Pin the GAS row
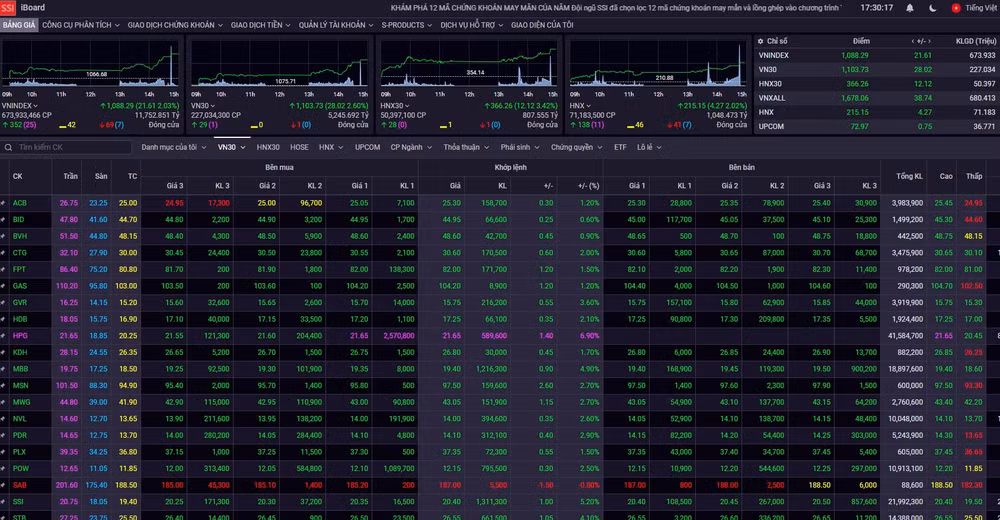 (3, 286)
